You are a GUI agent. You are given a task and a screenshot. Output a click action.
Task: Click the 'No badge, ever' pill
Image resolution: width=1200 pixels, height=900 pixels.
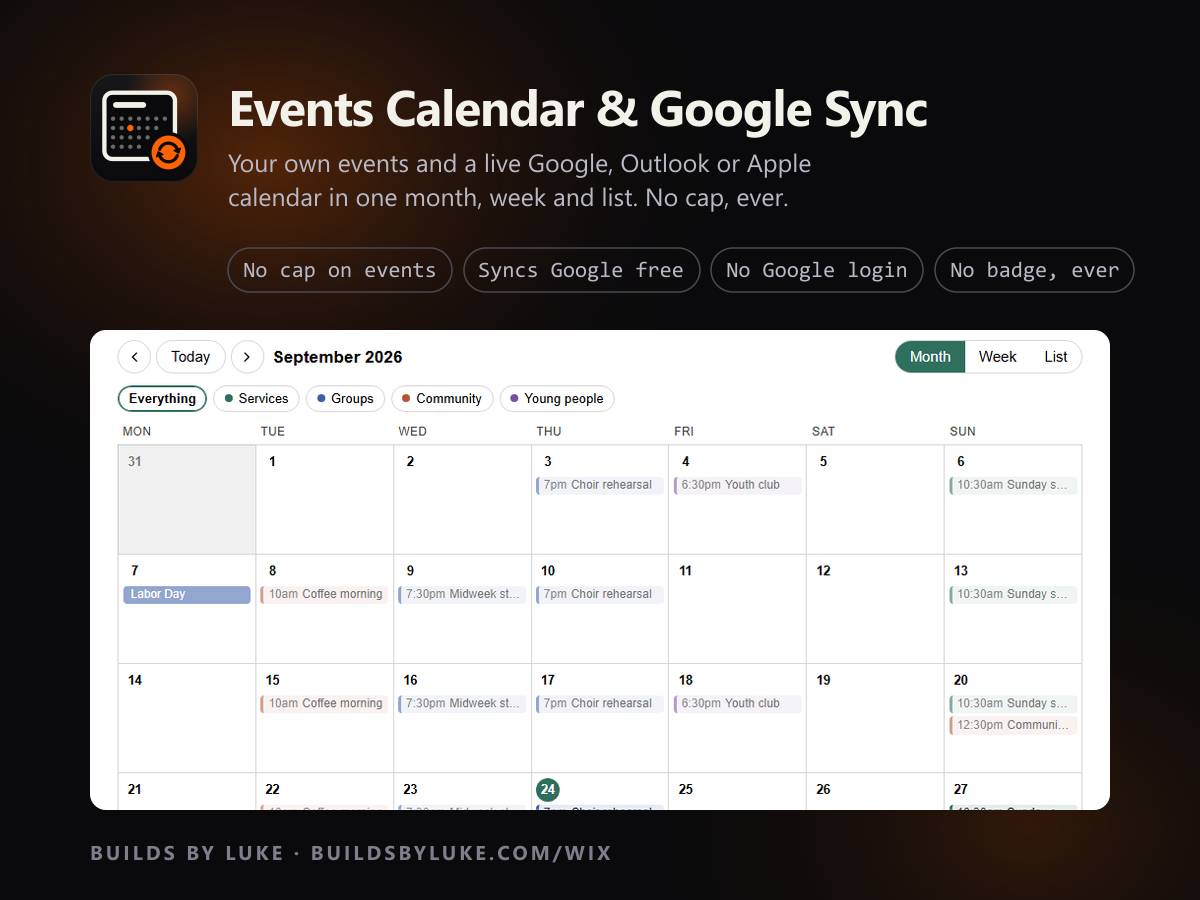click(1034, 270)
